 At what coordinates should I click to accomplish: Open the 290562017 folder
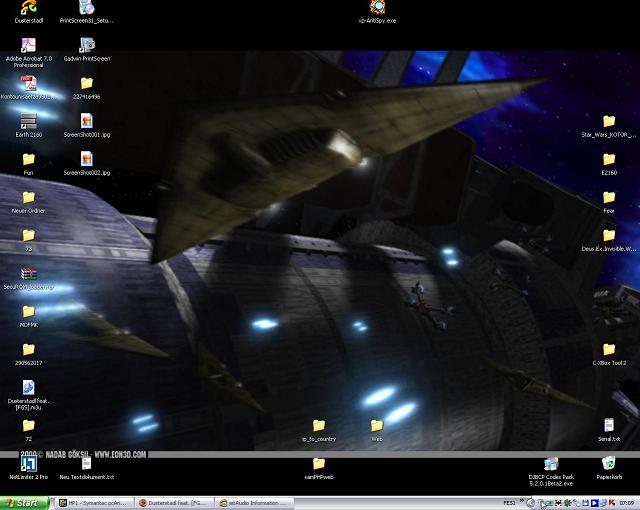(29, 350)
